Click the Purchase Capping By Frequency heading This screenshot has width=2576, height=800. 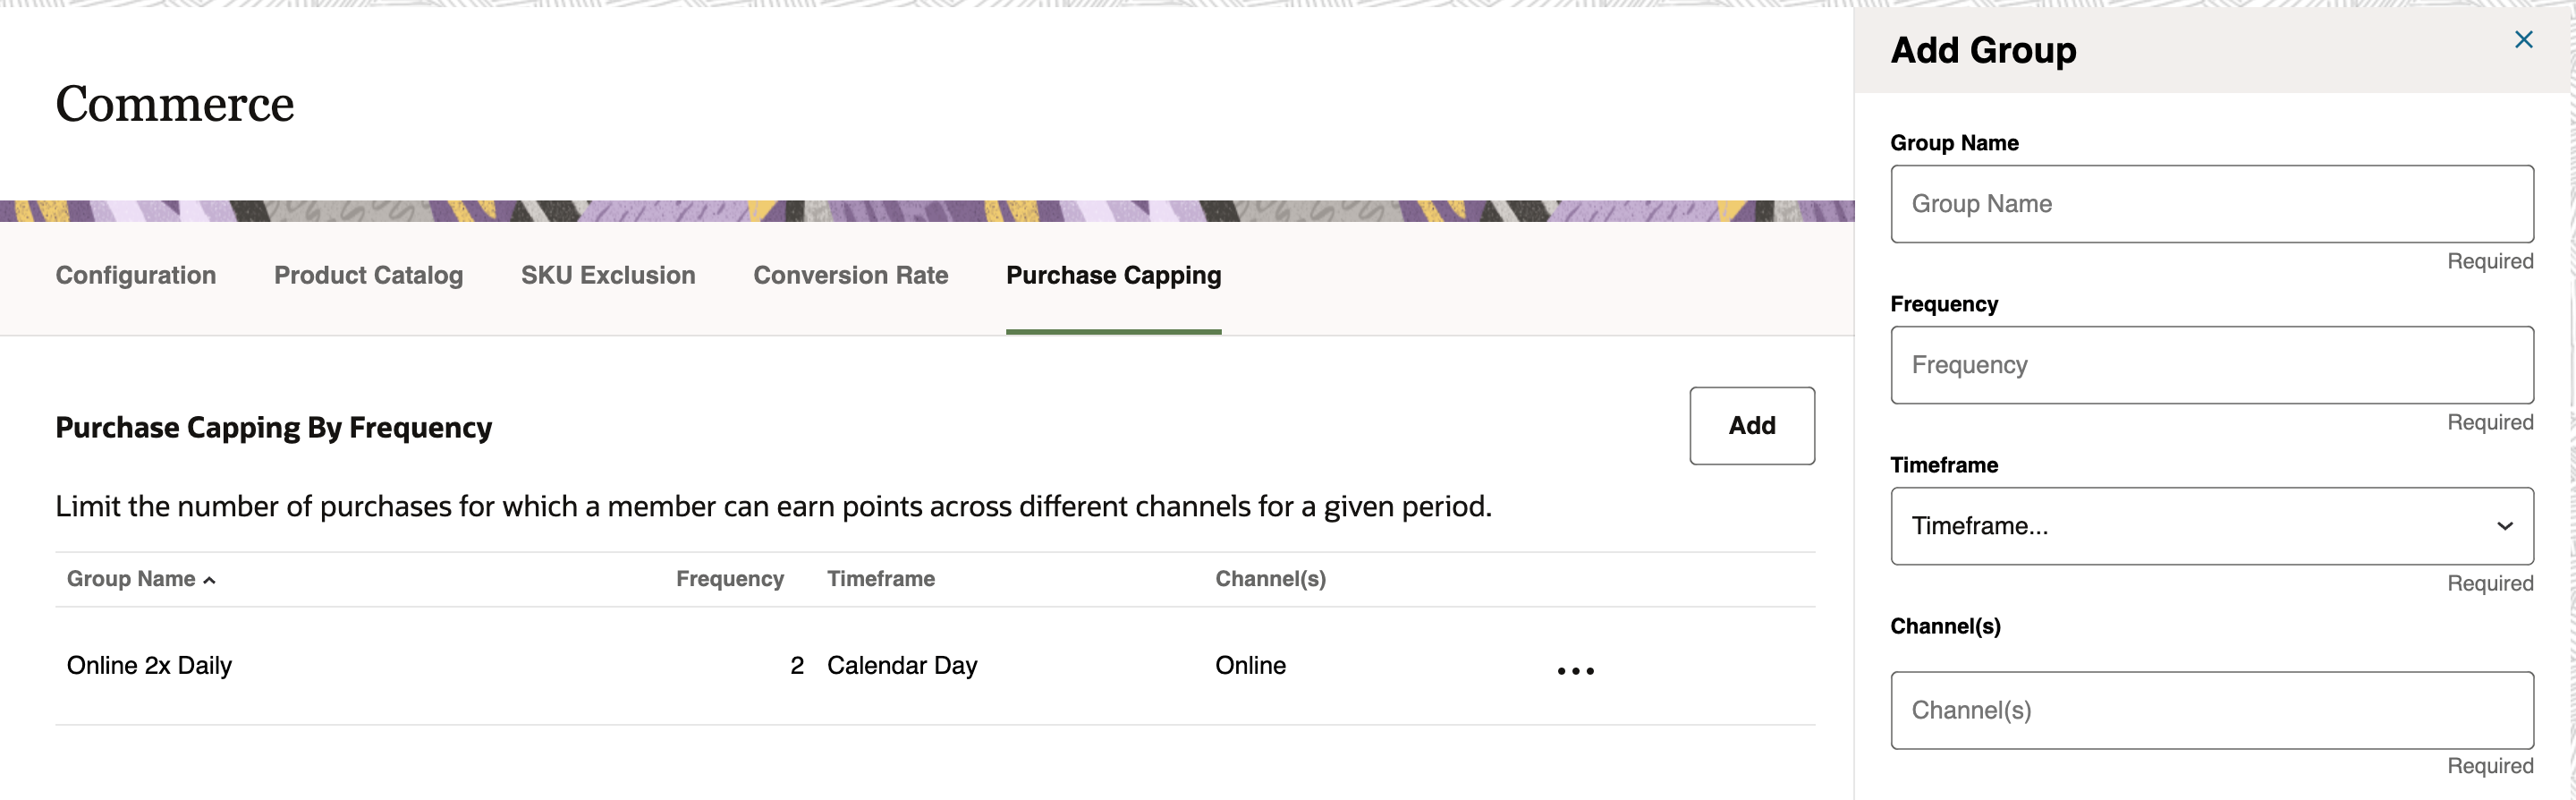273,427
